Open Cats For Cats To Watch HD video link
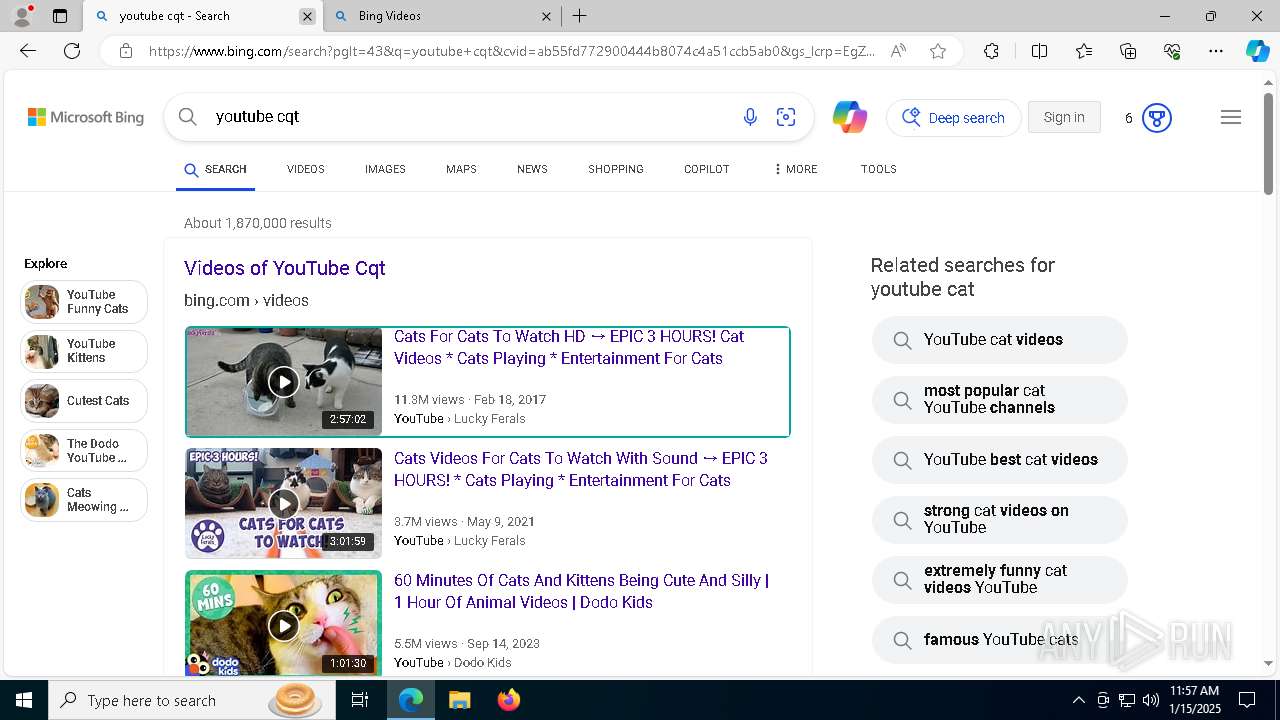 pyautogui.click(x=569, y=347)
